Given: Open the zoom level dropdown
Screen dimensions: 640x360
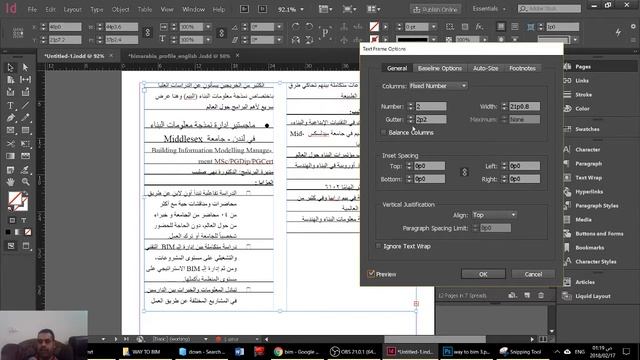Looking at the screenshot, I should pyautogui.click(x=302, y=9).
